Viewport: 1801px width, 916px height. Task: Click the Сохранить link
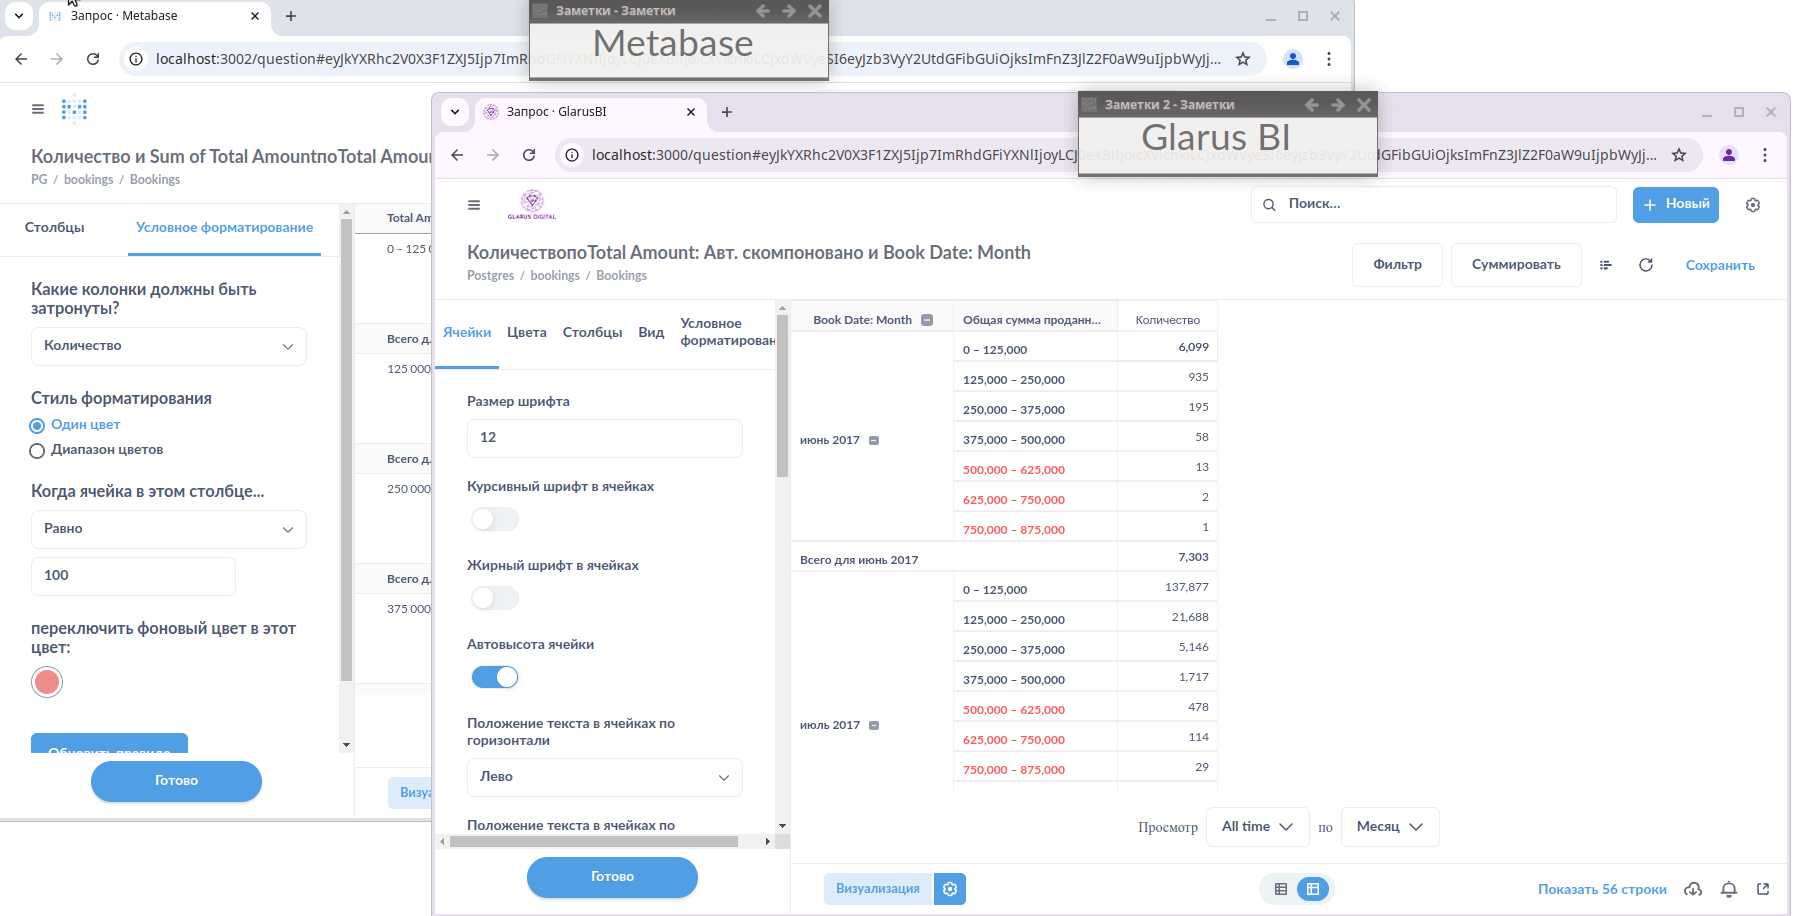1719,265
